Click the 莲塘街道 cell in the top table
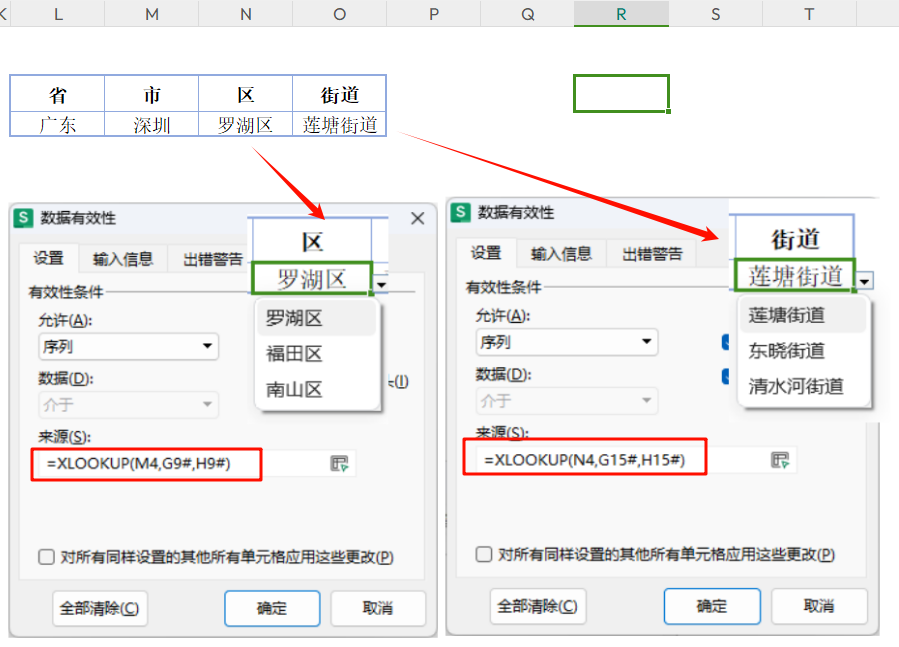 point(339,124)
